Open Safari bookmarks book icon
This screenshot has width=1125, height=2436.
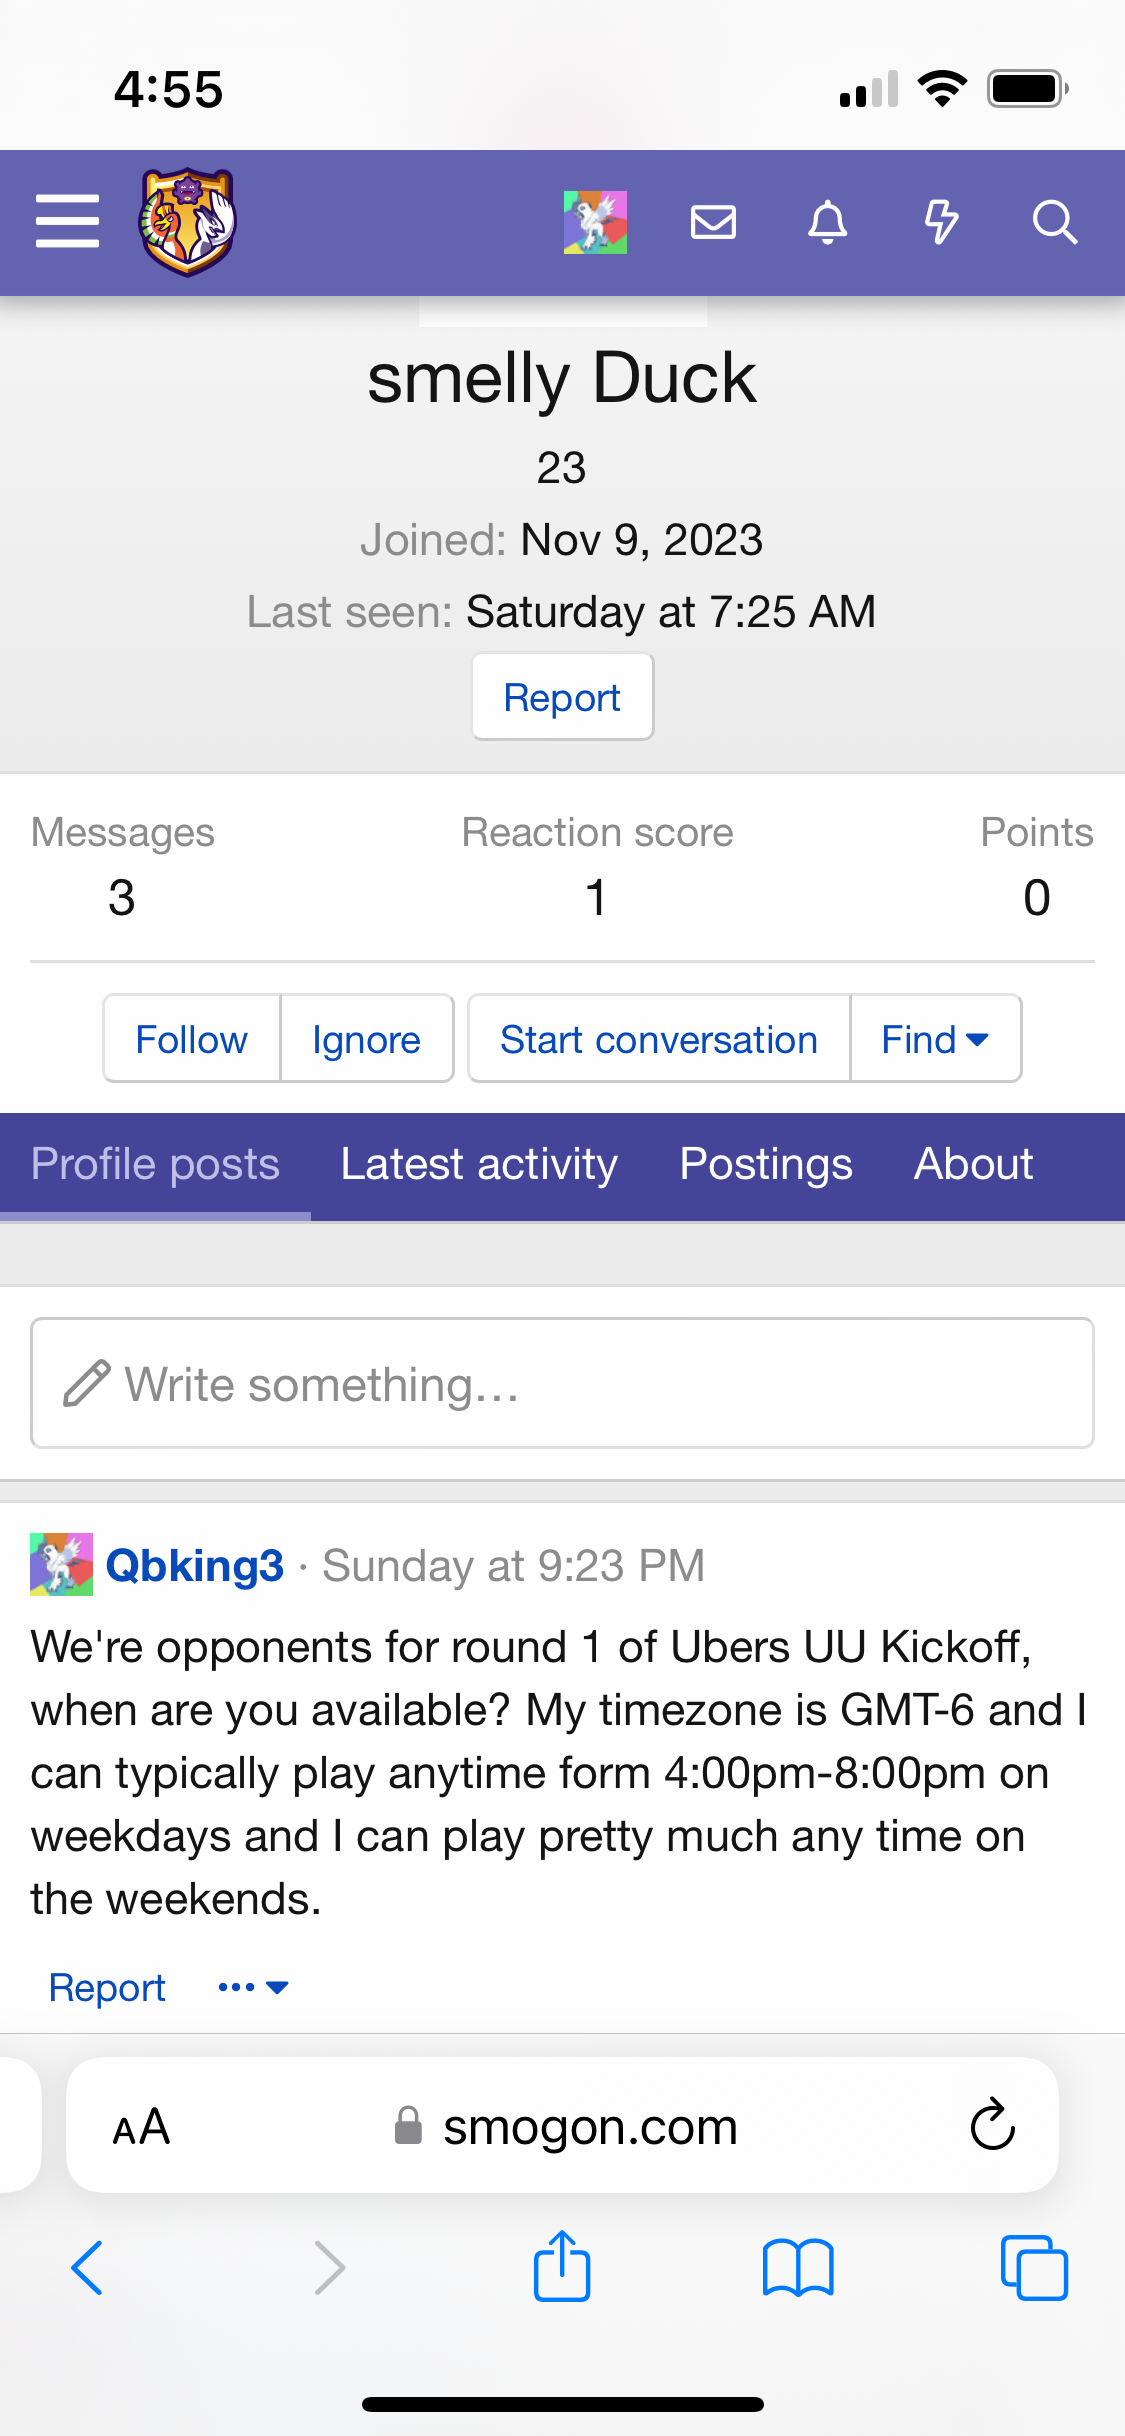coord(798,2267)
